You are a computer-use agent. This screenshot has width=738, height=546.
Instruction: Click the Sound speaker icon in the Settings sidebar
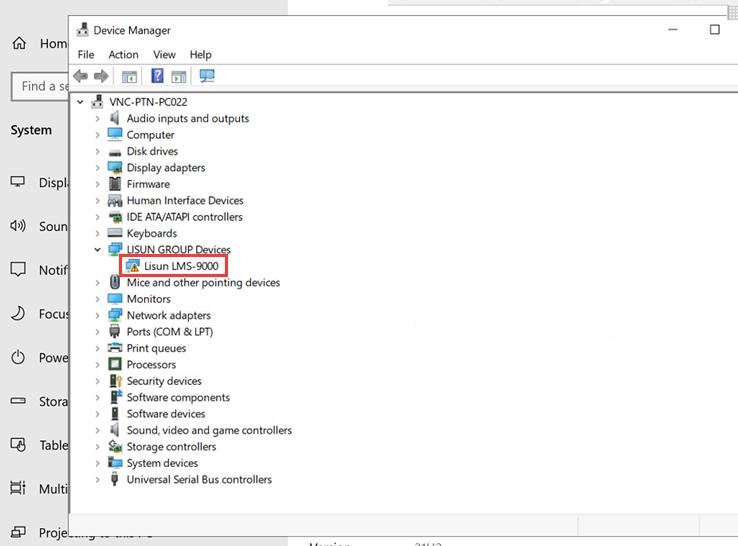[x=18, y=226]
